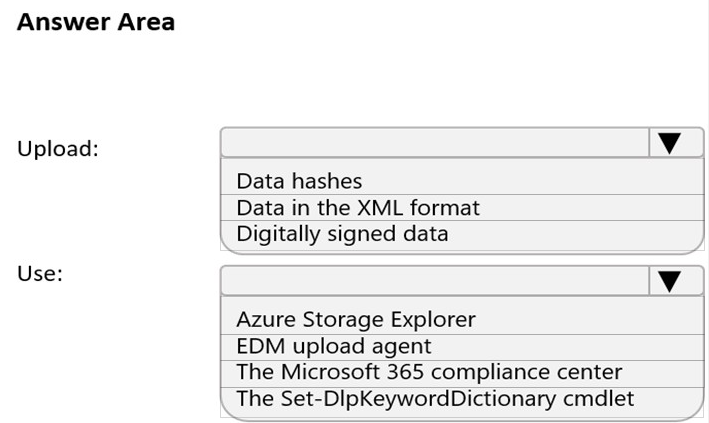The height and width of the screenshot is (423, 709).
Task: Select The Microsoft 365 compliance center
Action: click(x=429, y=372)
